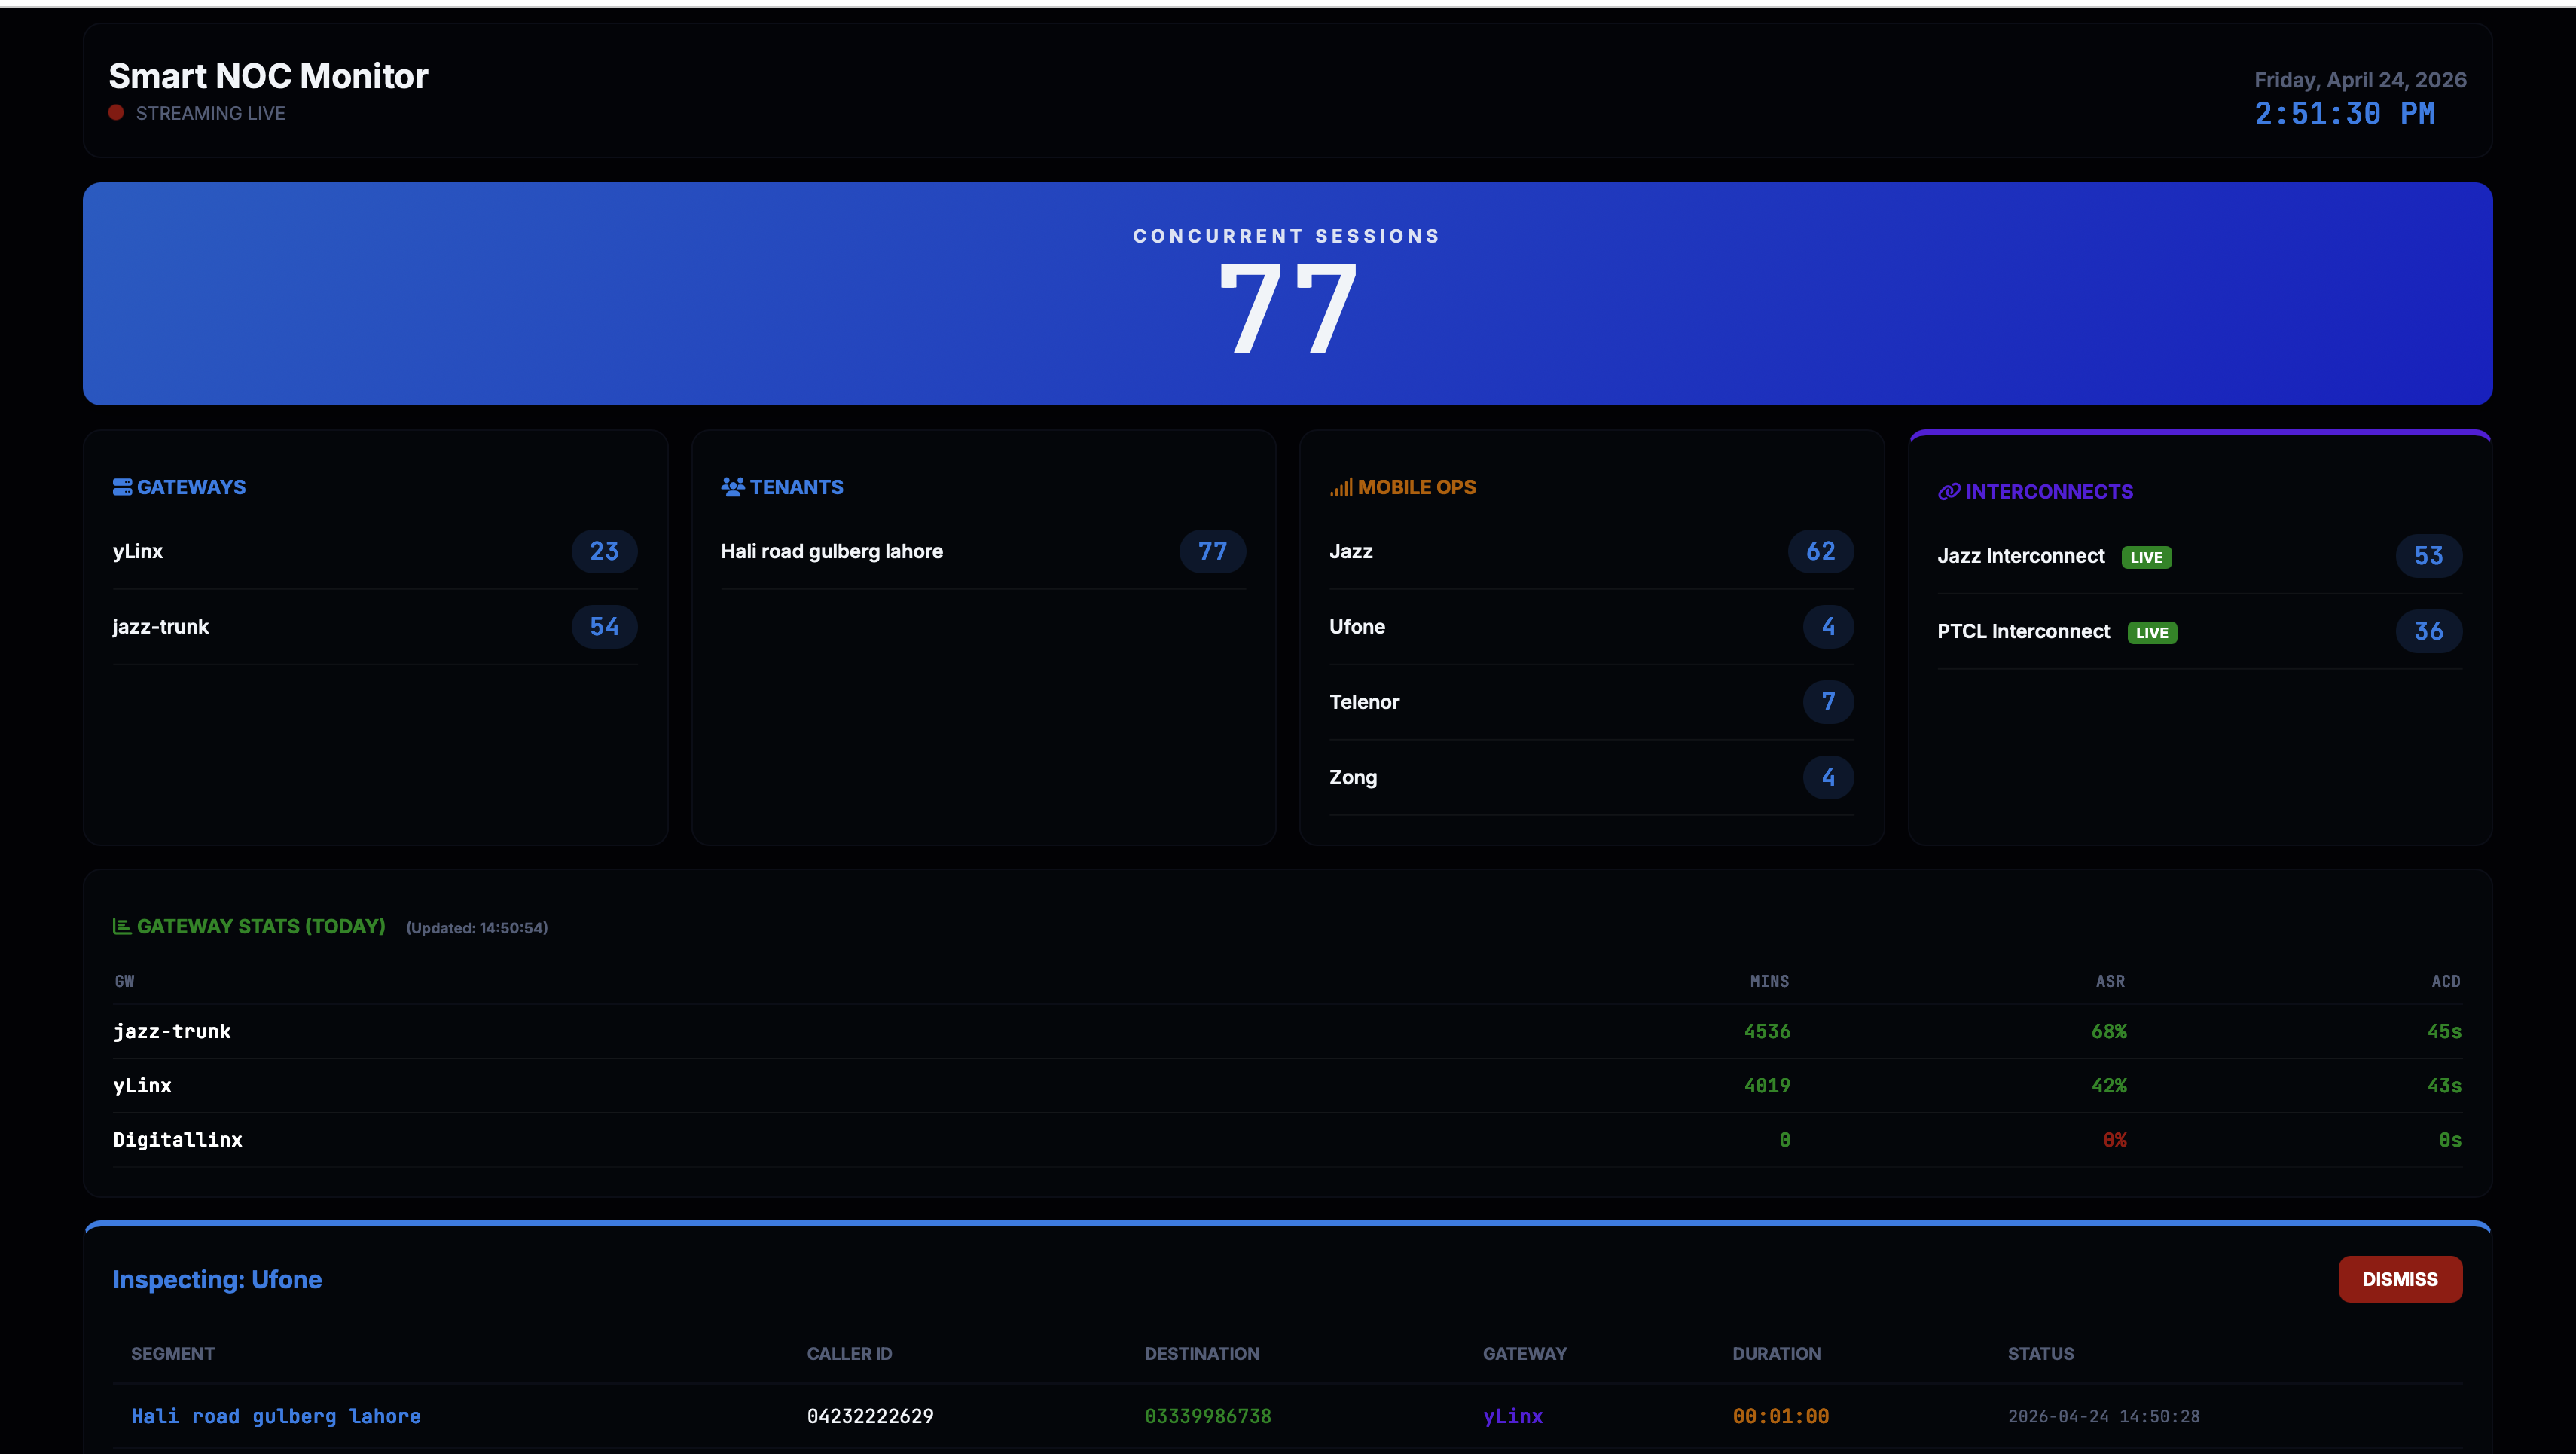Click yLinx minutes value 4019

(1767, 1085)
